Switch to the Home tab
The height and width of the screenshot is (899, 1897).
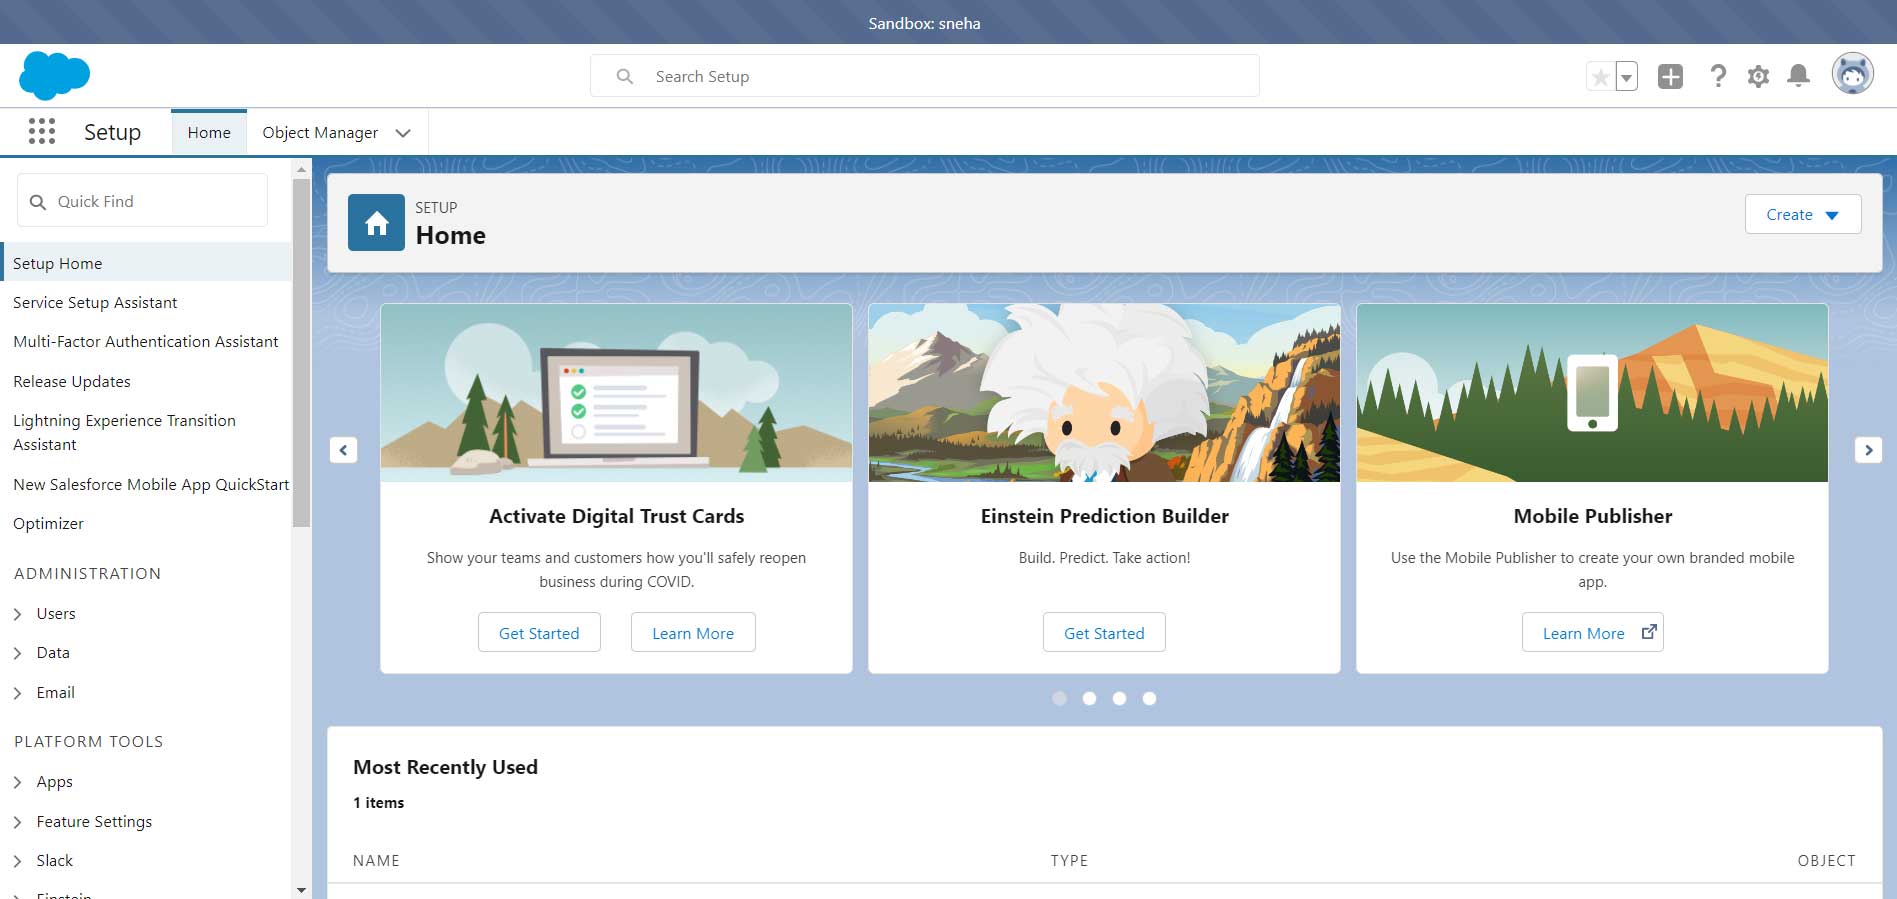pyautogui.click(x=209, y=133)
